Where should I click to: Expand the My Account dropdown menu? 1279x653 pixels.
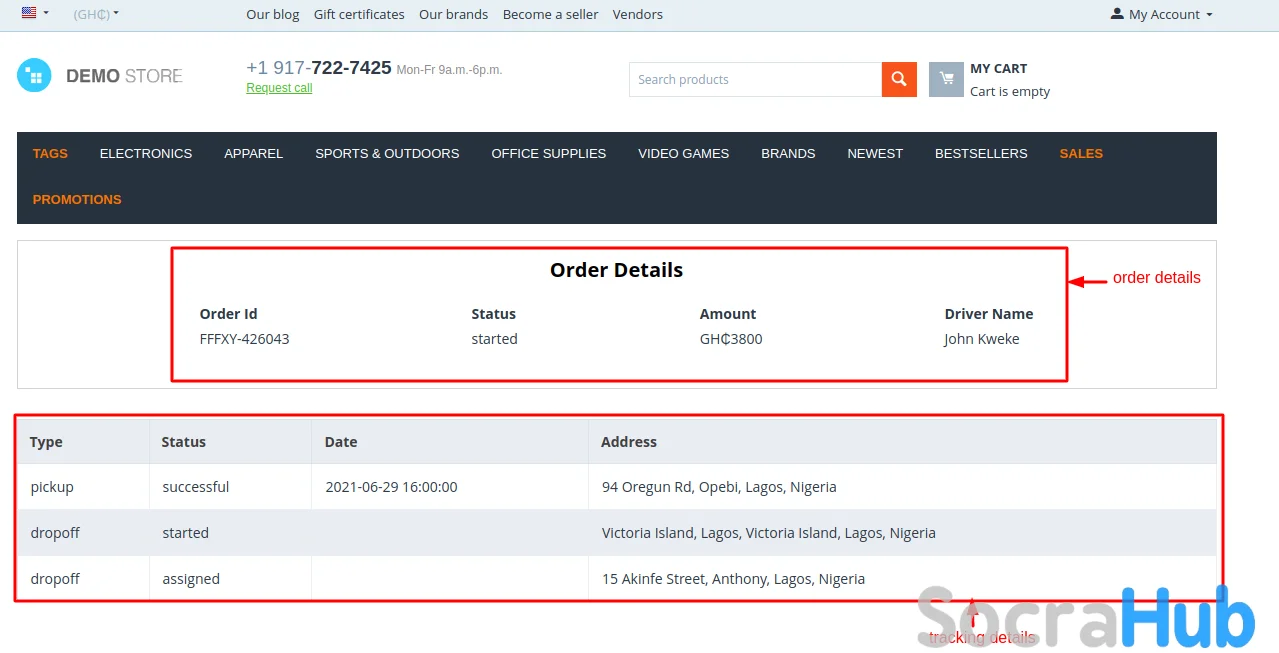point(1162,14)
